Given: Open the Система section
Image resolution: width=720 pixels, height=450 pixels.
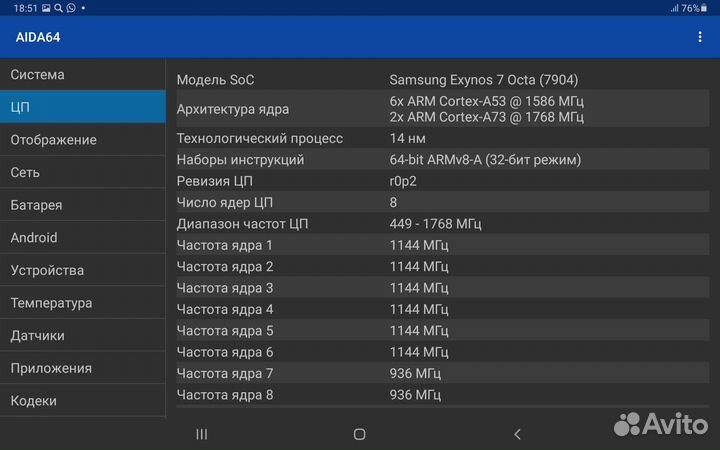Looking at the screenshot, I should (83, 74).
